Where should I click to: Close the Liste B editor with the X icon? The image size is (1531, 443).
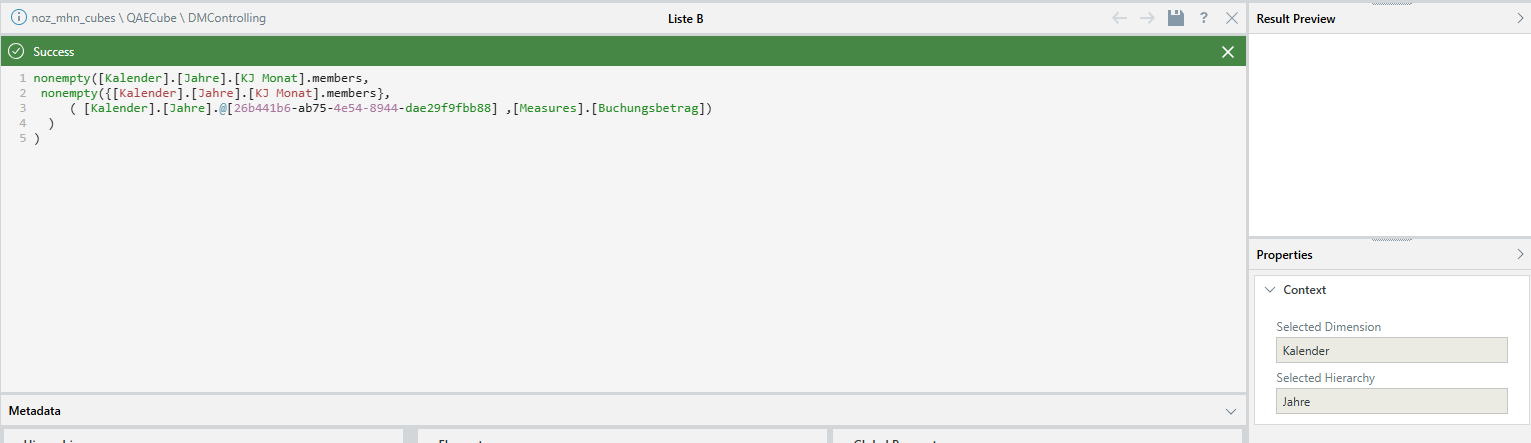pos(1232,18)
